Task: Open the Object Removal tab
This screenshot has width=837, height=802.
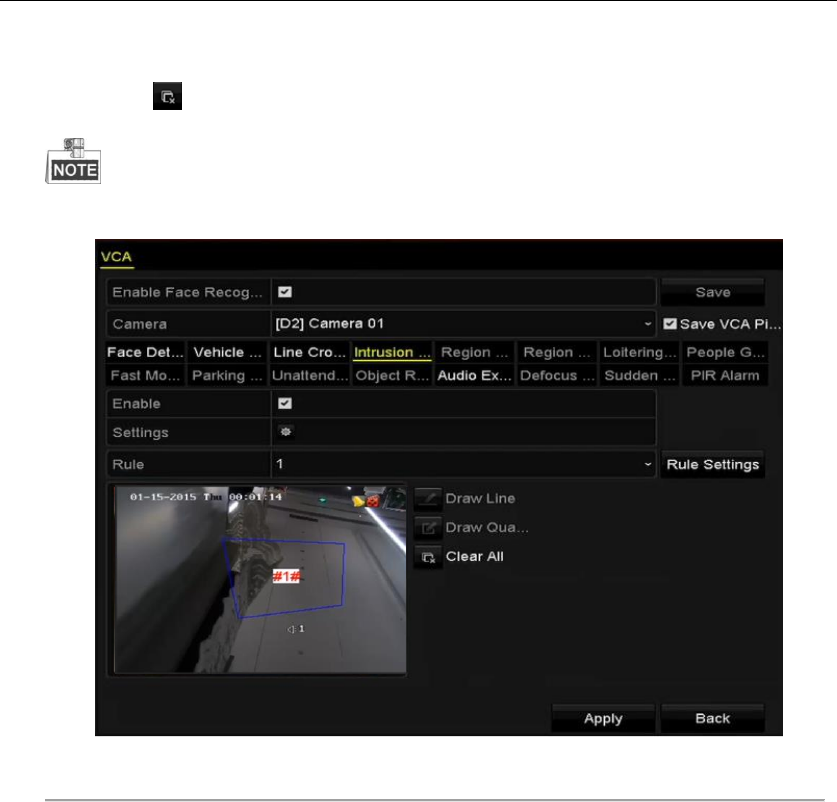Action: [392, 376]
